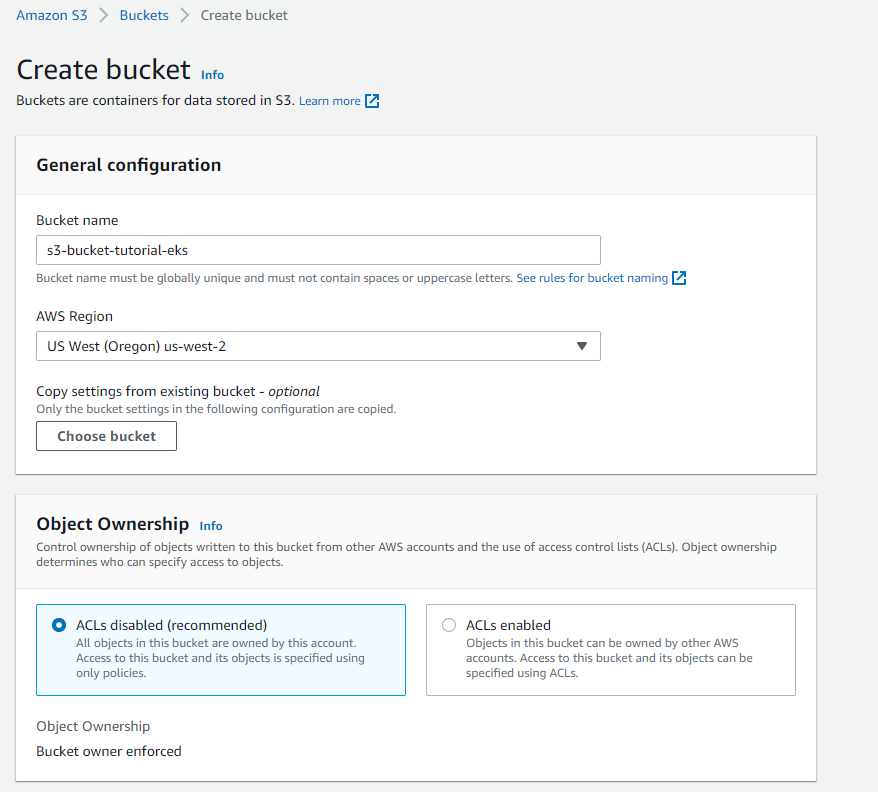The width and height of the screenshot is (878, 792).
Task: Navigate to Buckets breadcrumb
Action: coord(144,16)
